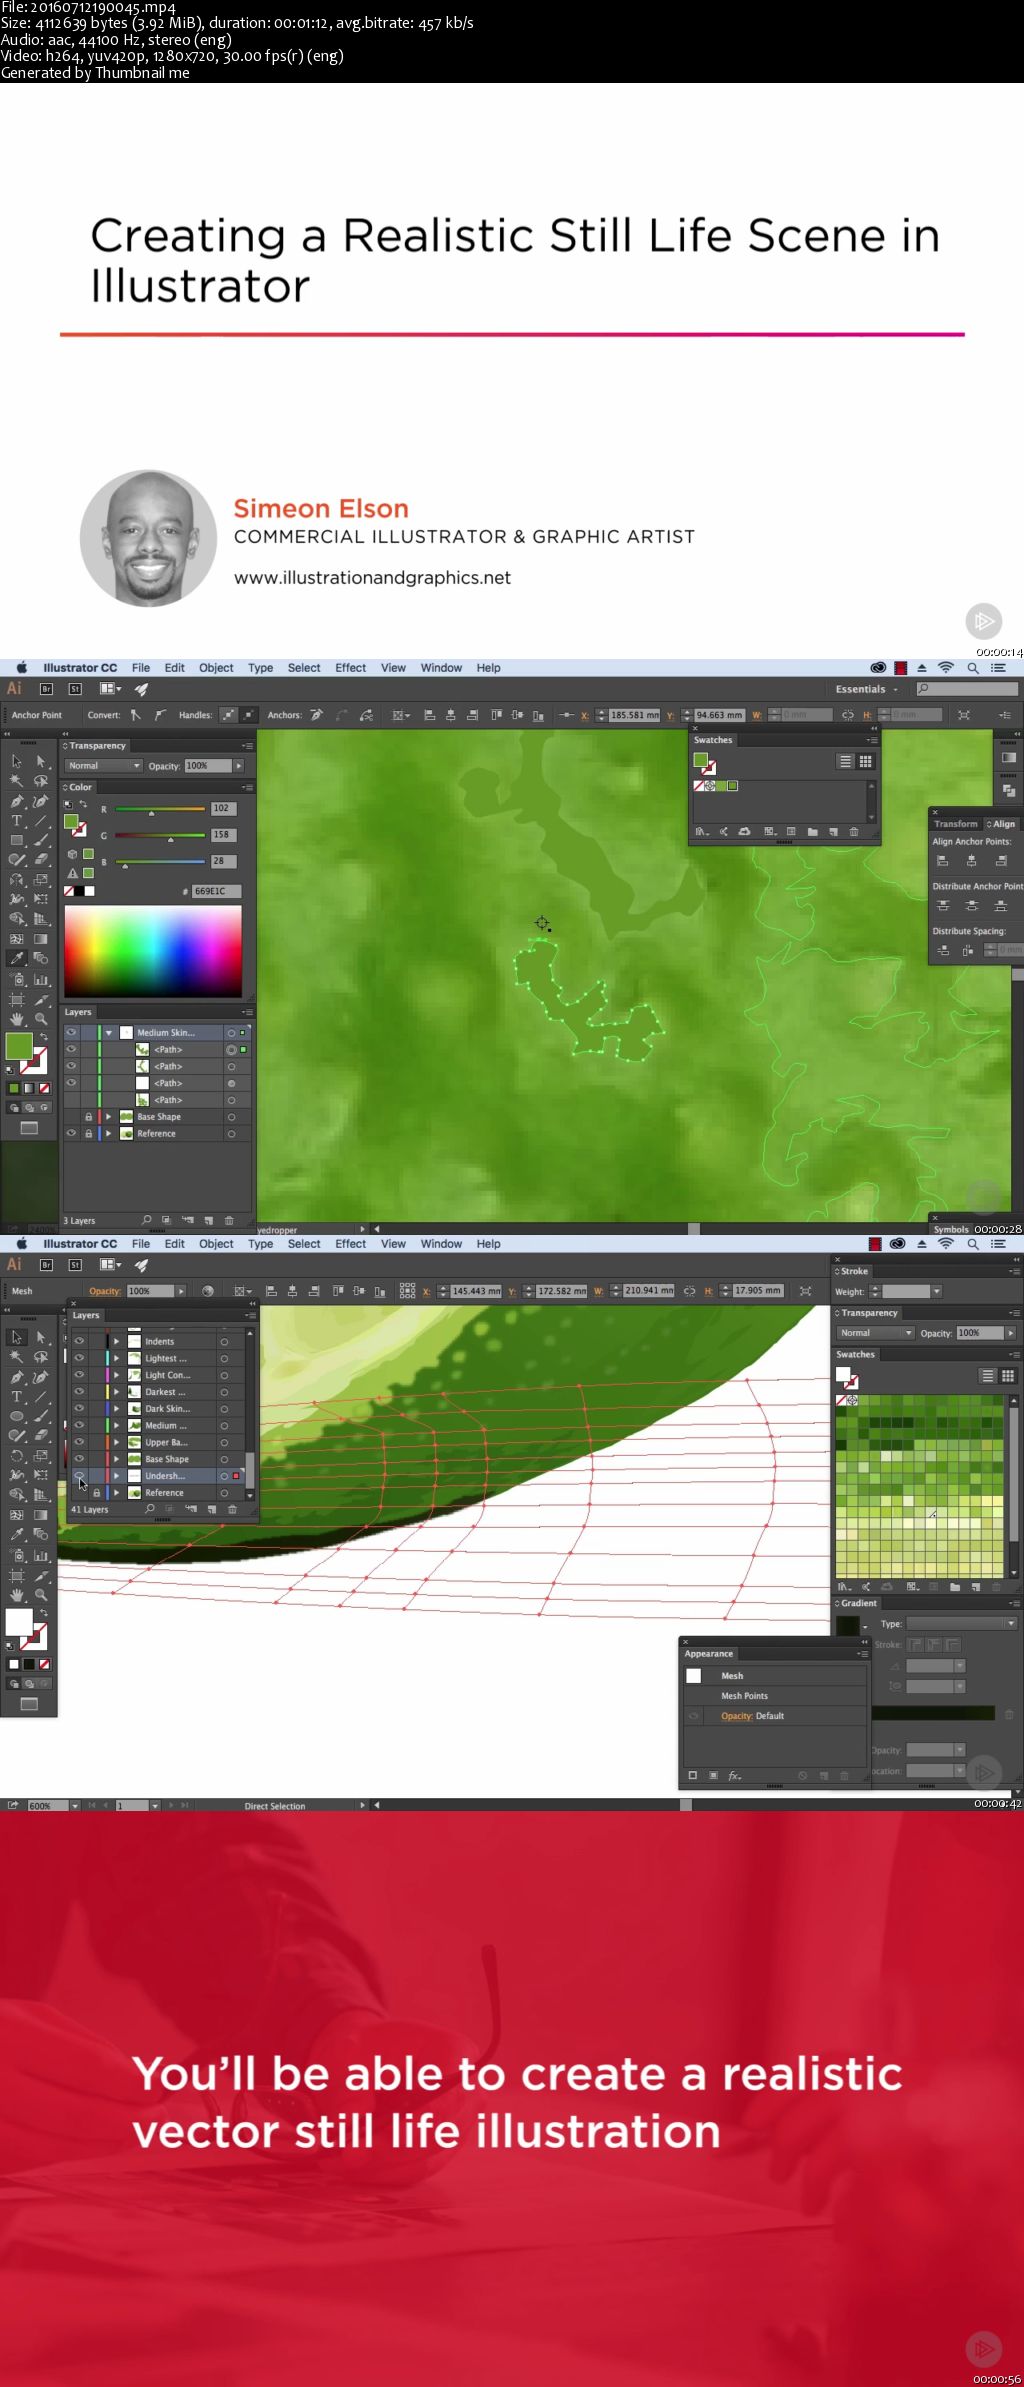Open Bridge from the Anchor Point frame toolbar
Viewport: 1024px width, 2387px height.
pyautogui.click(x=46, y=689)
